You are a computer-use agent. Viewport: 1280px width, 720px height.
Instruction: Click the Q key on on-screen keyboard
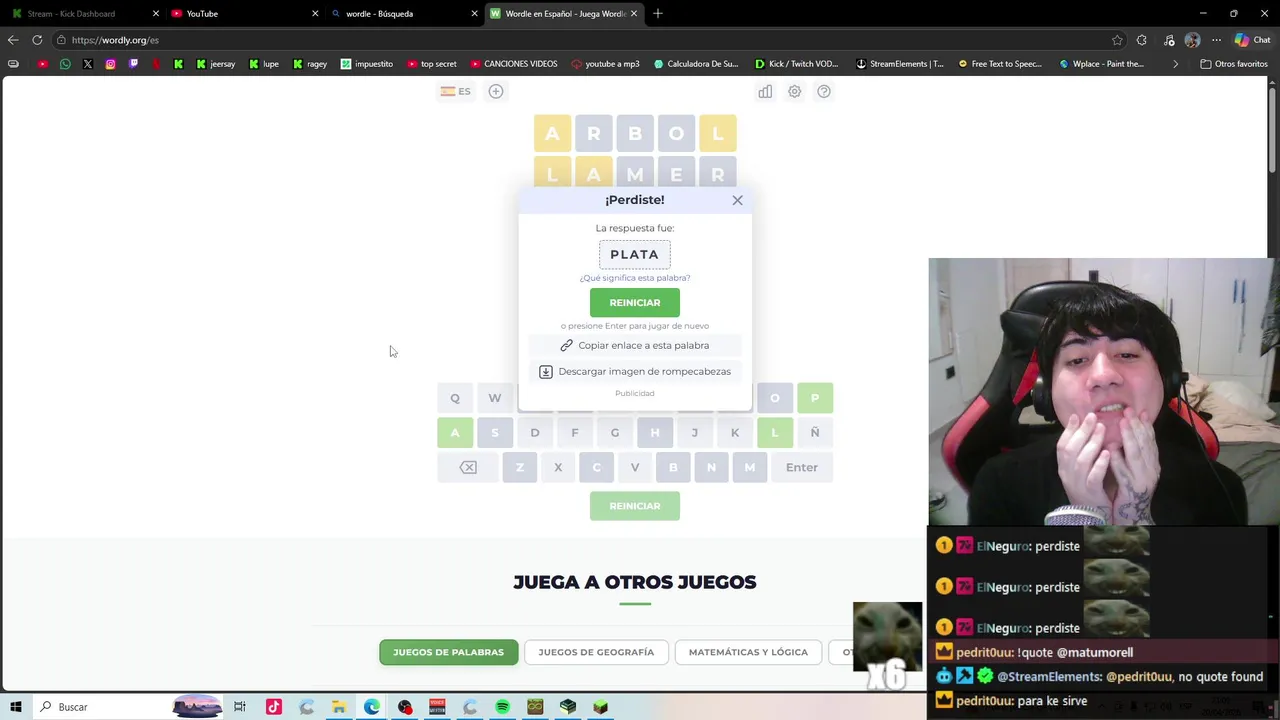click(455, 398)
